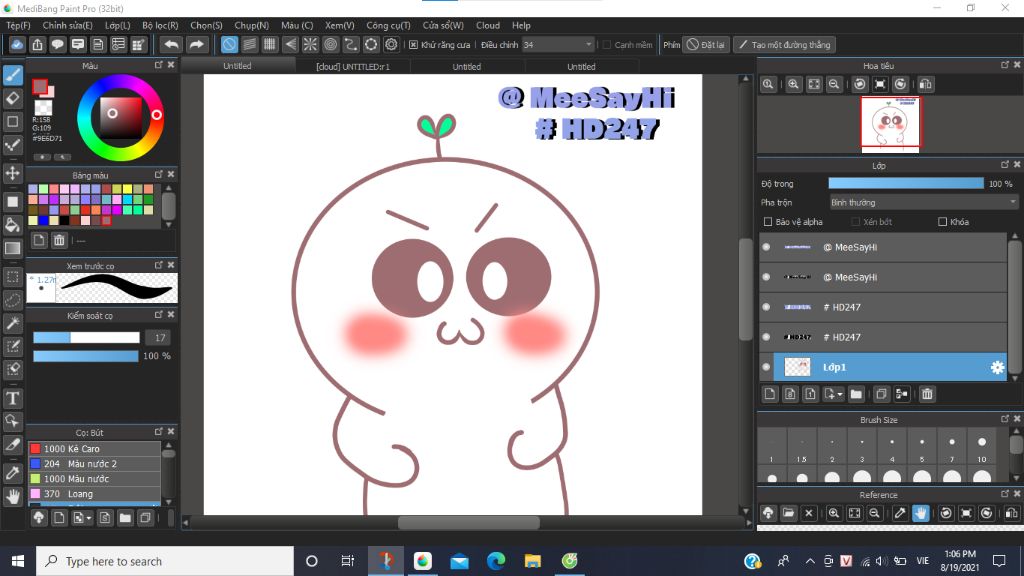The width and height of the screenshot is (1024, 576).
Task: Open the Chỉnh sửa(E) menu
Action: [x=67, y=25]
